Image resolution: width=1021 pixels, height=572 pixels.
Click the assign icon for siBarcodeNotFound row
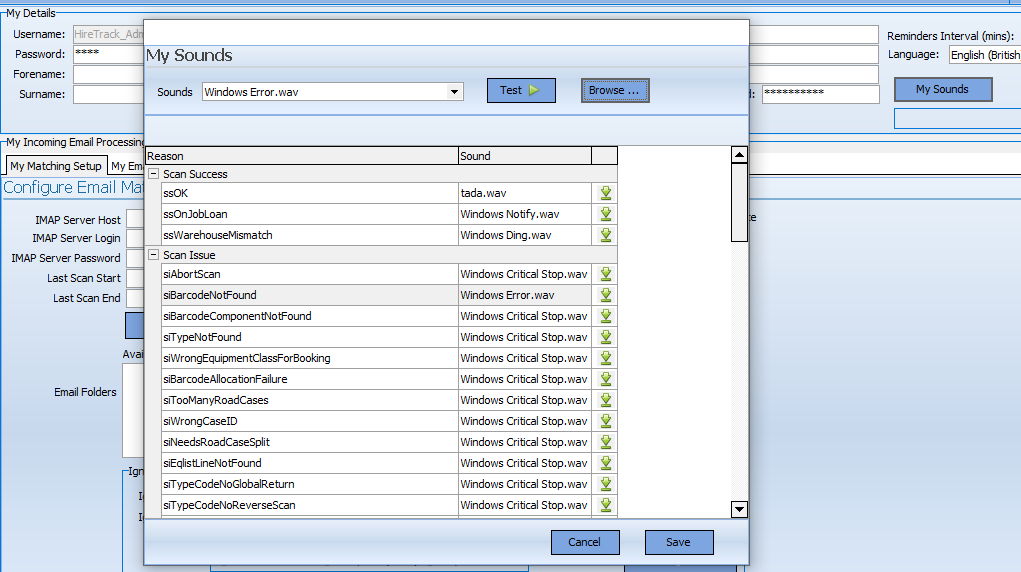605,295
